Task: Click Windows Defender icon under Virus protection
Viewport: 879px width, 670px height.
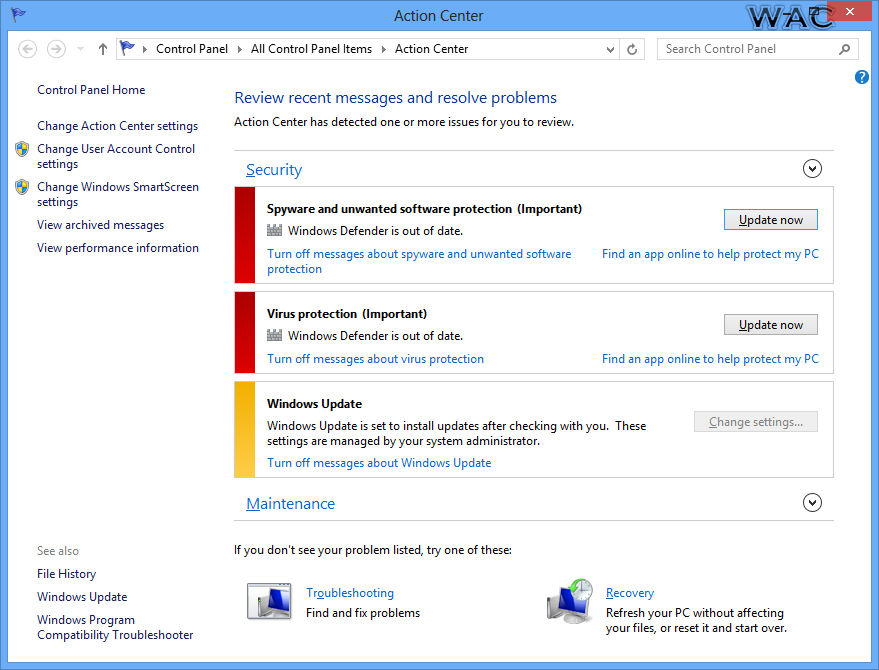Action: (274, 335)
